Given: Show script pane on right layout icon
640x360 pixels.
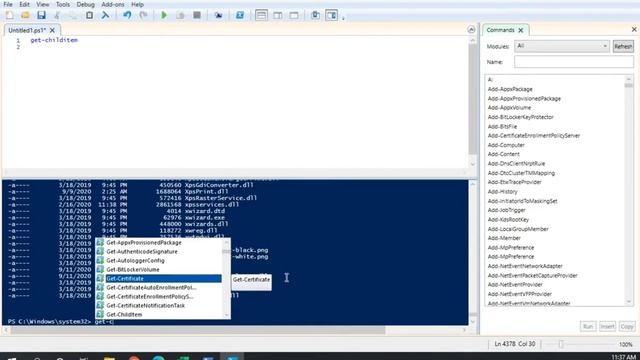Looking at the screenshot, I should point(278,16).
